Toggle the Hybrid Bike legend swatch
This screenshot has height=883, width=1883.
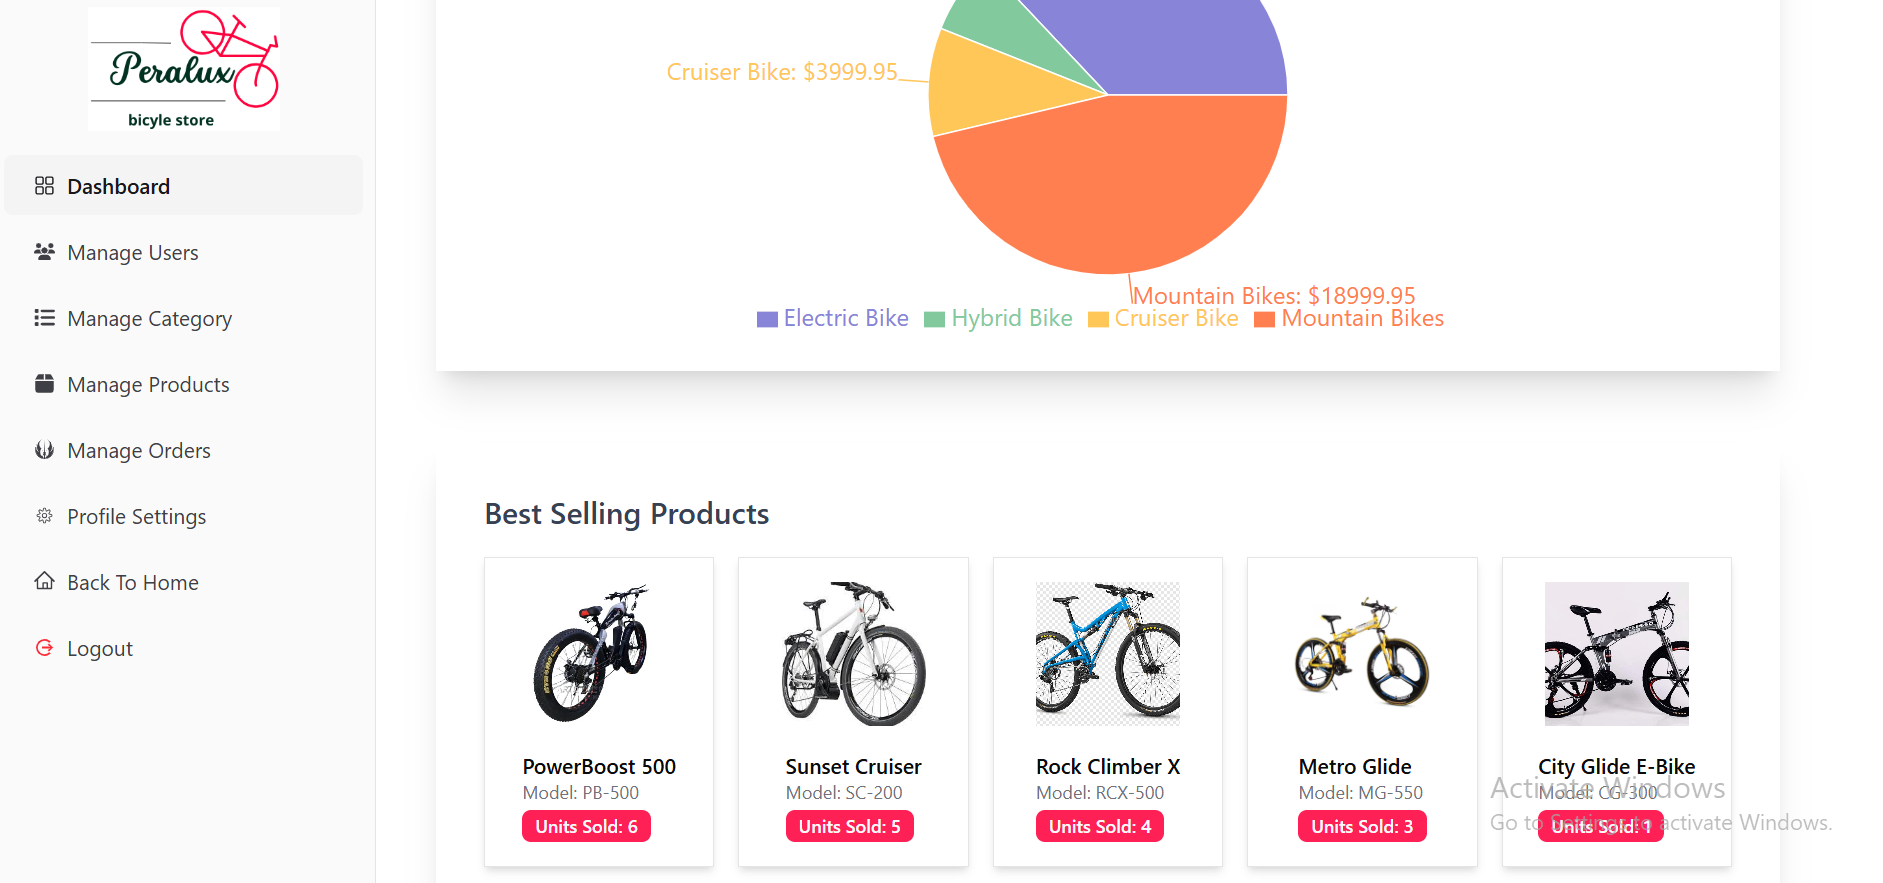(934, 320)
